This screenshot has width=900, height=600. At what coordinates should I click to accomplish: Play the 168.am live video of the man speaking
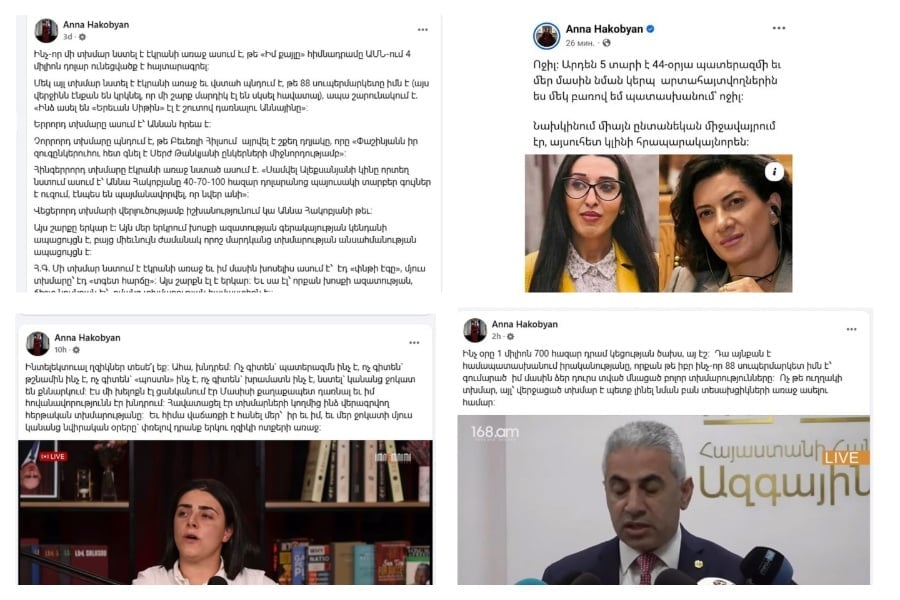tap(664, 500)
